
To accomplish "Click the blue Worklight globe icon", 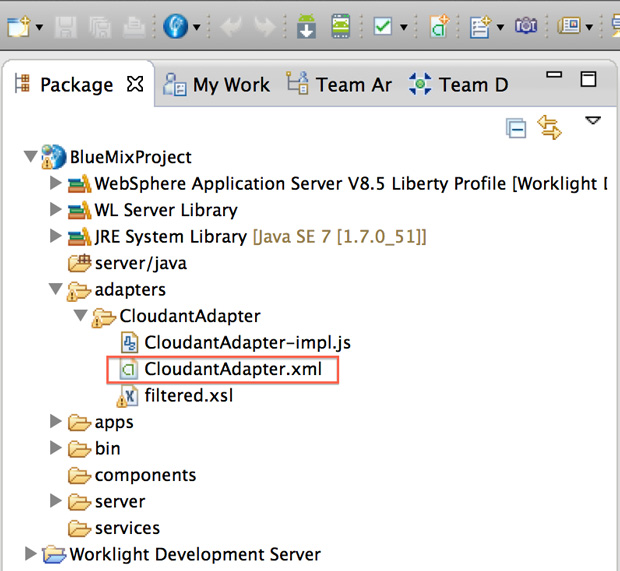I will [x=176, y=26].
